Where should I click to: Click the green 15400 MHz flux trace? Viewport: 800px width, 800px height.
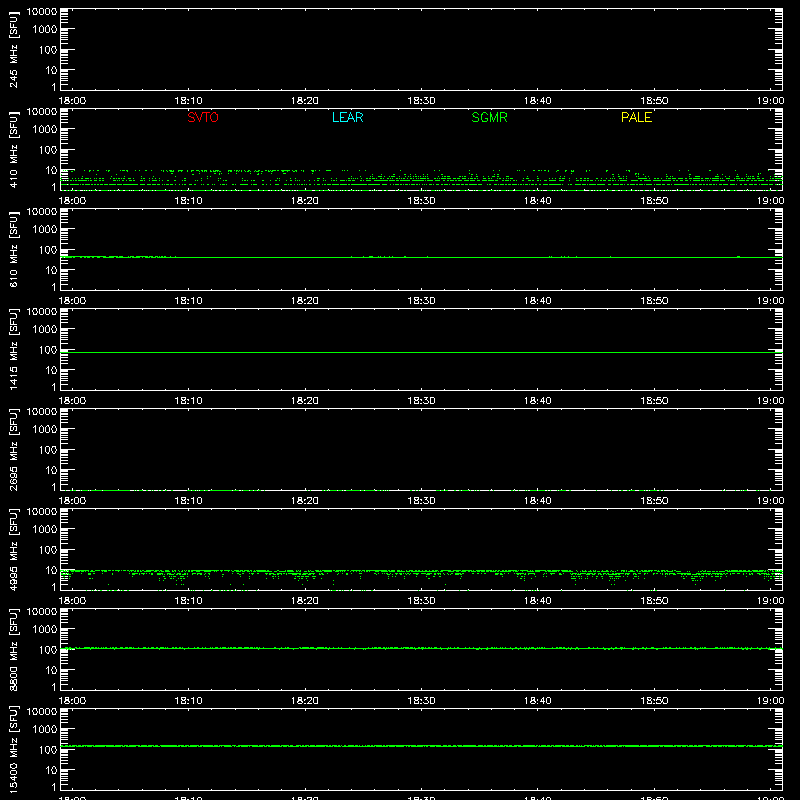click(421, 746)
